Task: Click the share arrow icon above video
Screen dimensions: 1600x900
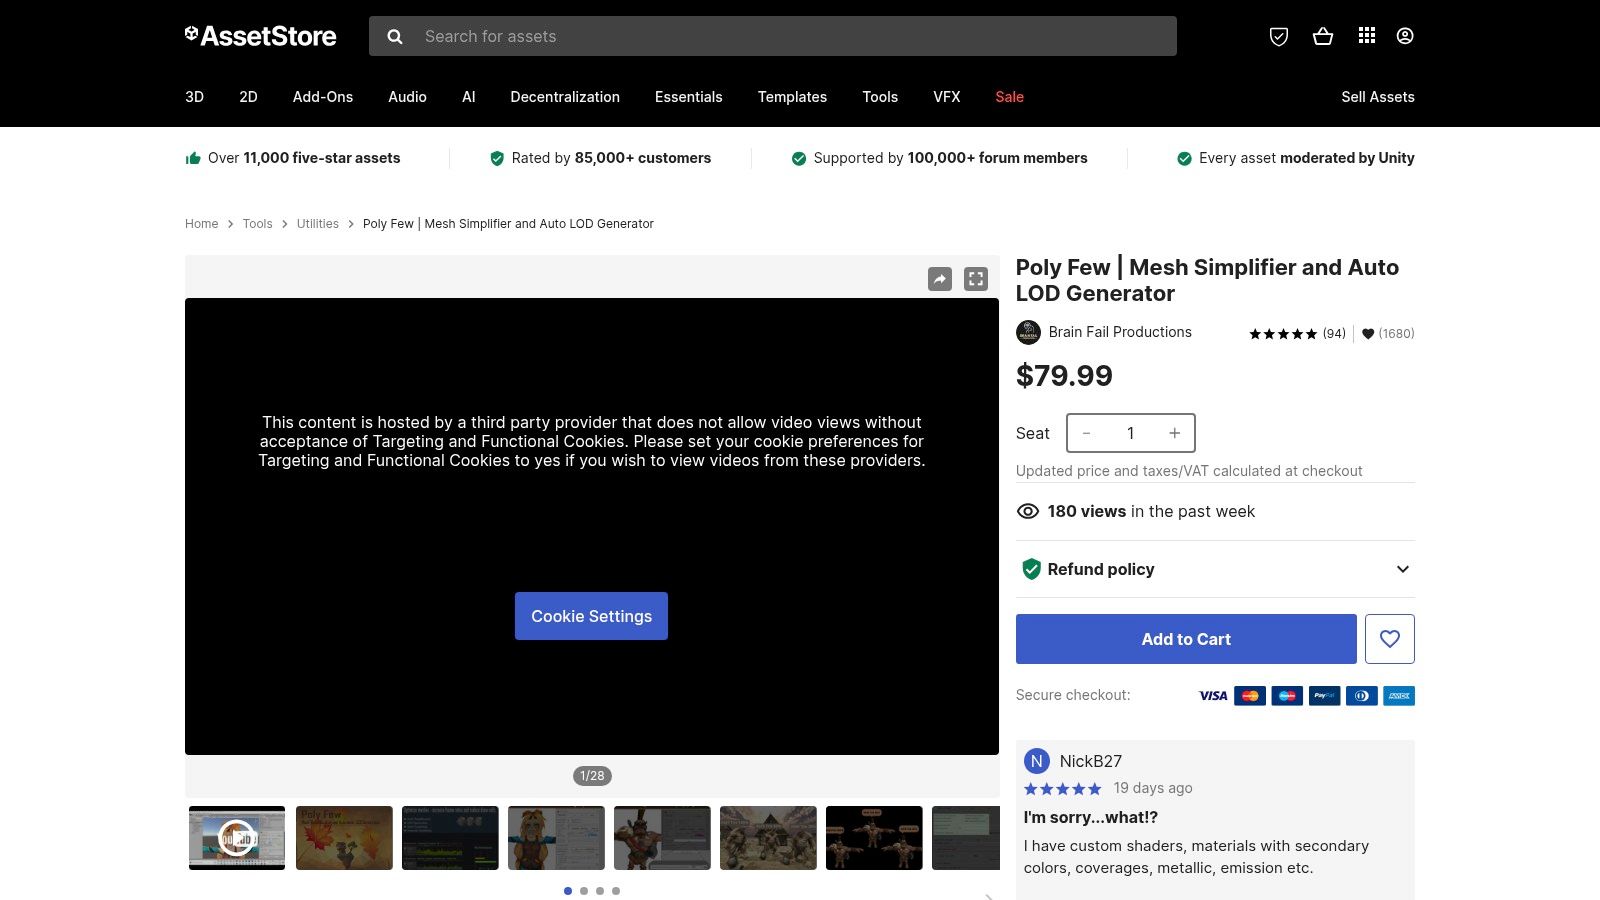Action: click(939, 279)
